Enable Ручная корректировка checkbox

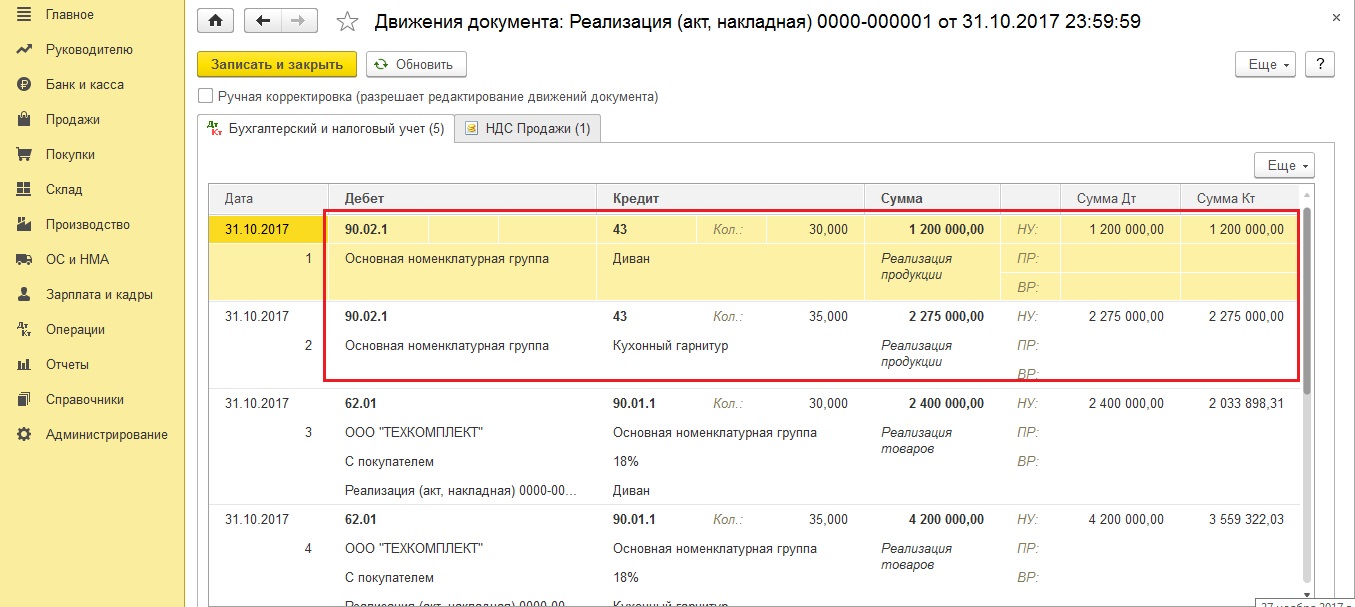206,96
